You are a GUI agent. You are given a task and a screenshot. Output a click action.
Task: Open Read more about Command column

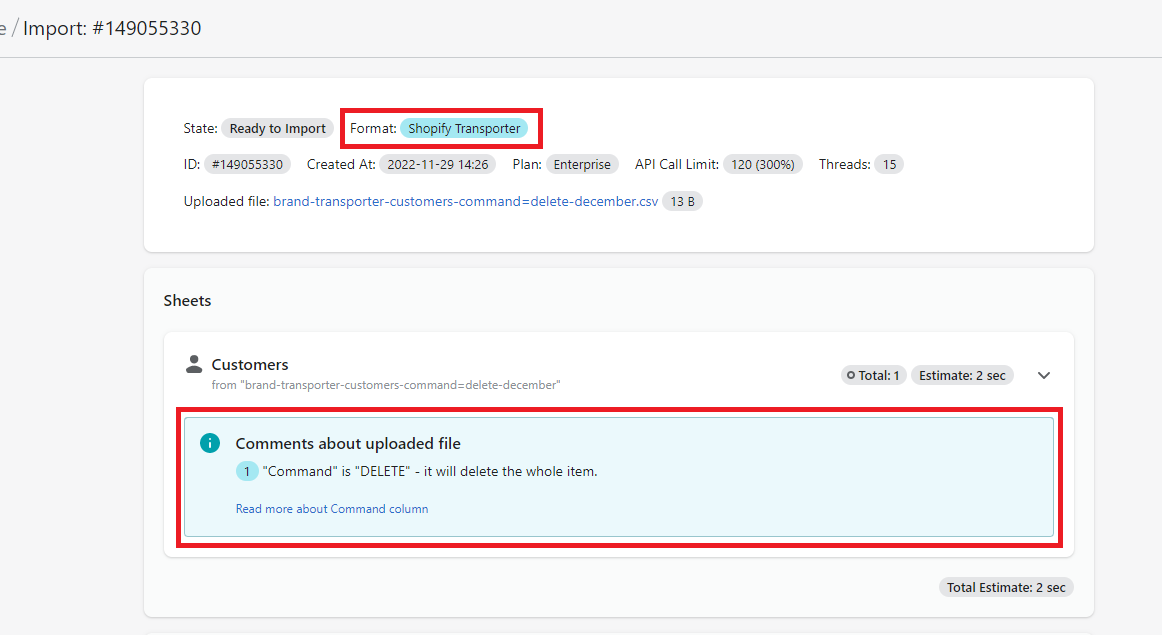click(332, 509)
